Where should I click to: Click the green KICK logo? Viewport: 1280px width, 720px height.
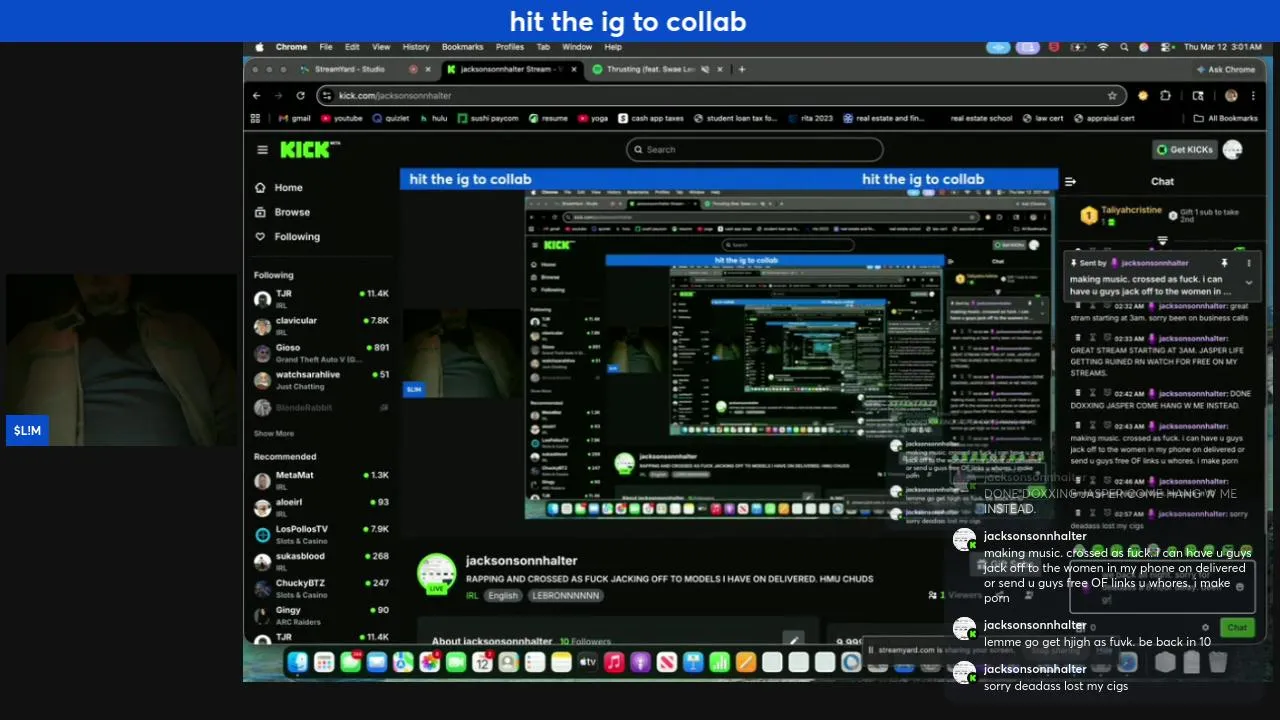click(x=306, y=149)
